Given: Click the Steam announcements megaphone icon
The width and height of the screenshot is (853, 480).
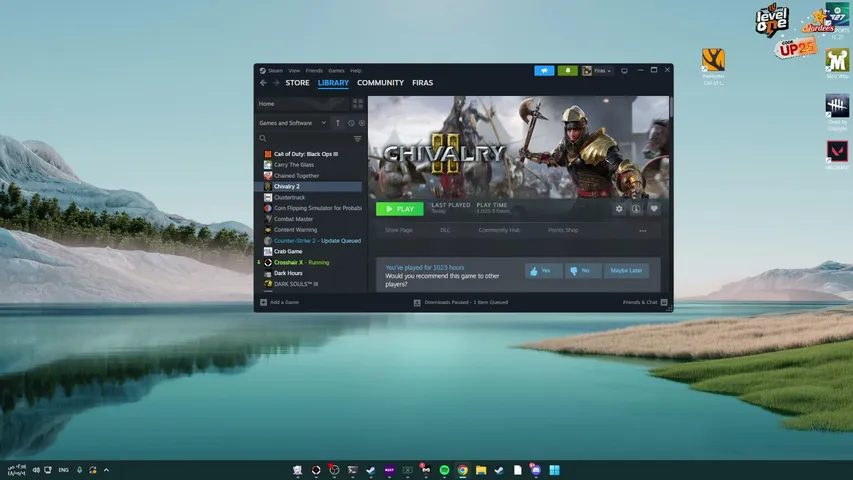Looking at the screenshot, I should (544, 71).
